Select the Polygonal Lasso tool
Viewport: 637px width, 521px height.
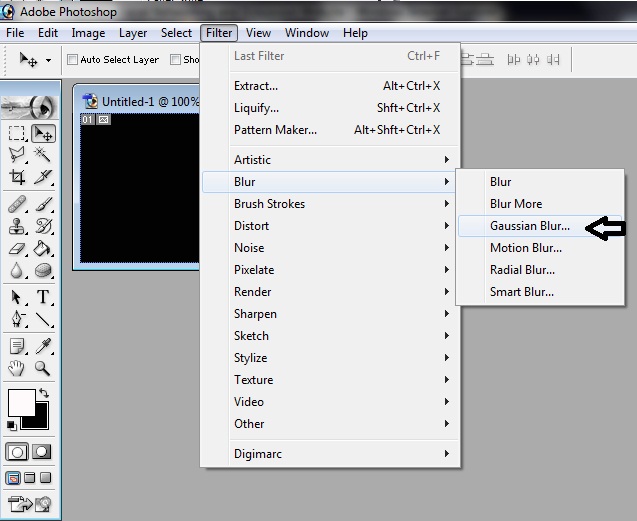(x=17, y=155)
